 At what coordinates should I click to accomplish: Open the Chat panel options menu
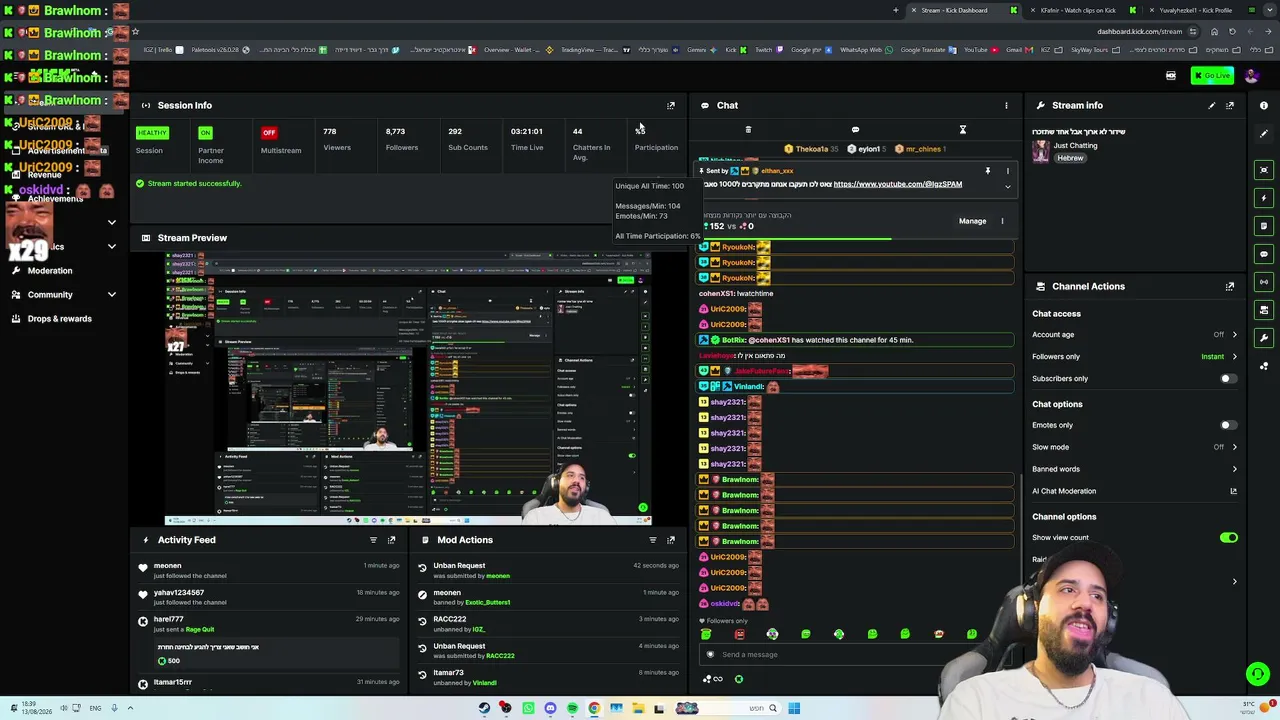1006,105
